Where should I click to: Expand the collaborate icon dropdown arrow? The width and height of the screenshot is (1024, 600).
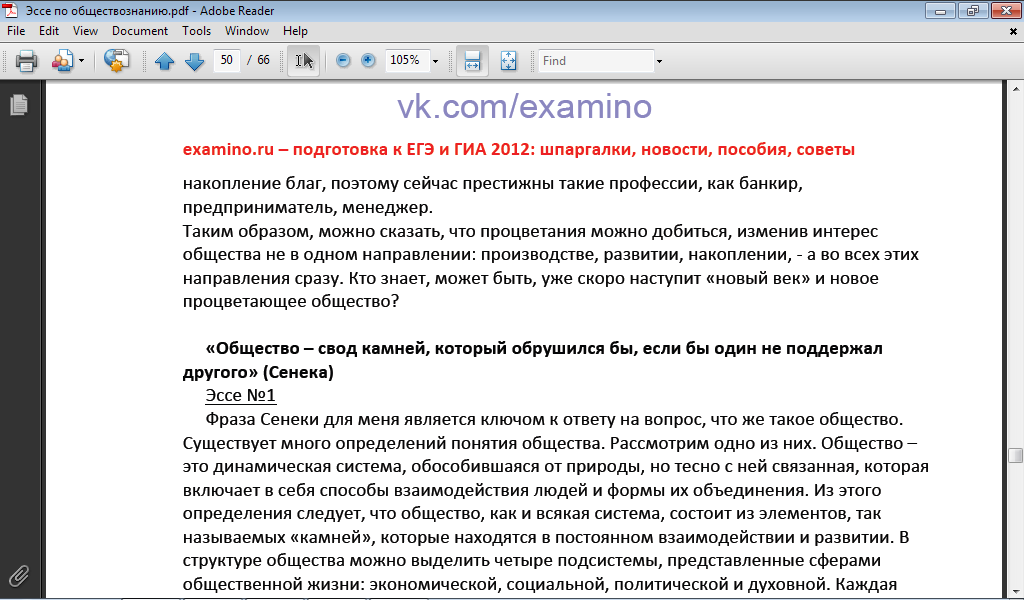click(x=81, y=61)
